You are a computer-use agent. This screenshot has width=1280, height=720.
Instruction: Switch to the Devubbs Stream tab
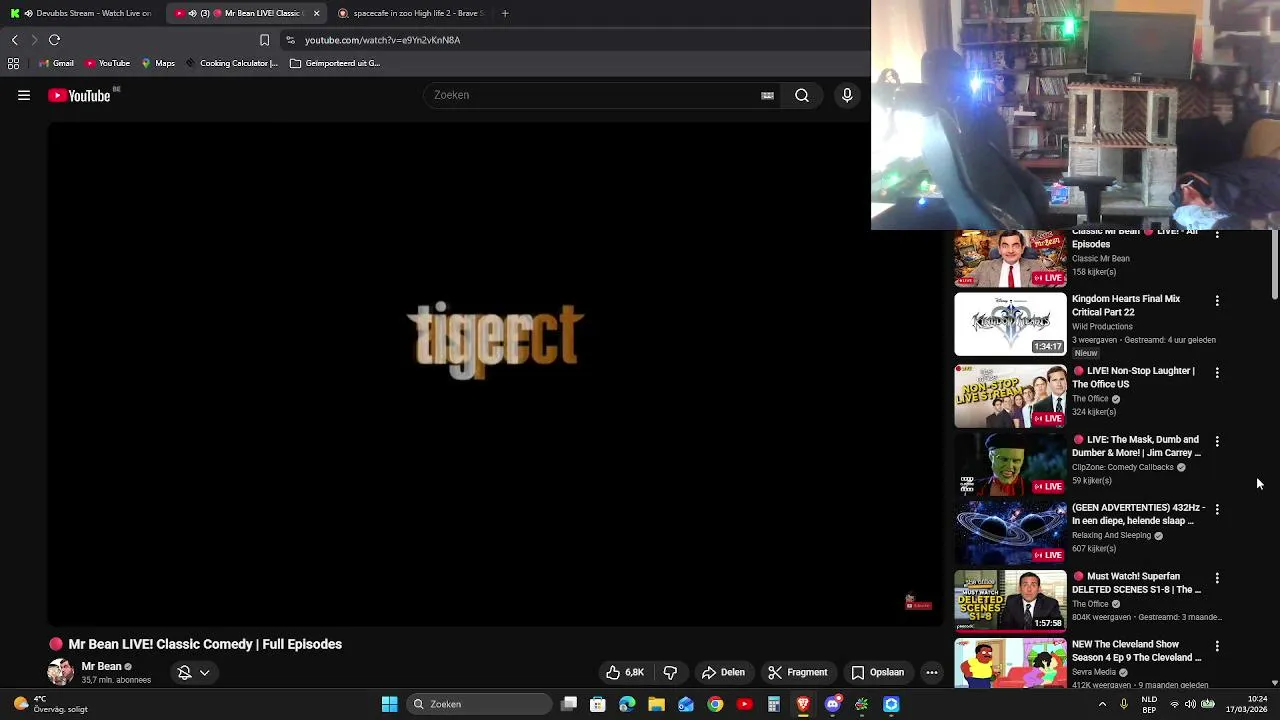[80, 13]
